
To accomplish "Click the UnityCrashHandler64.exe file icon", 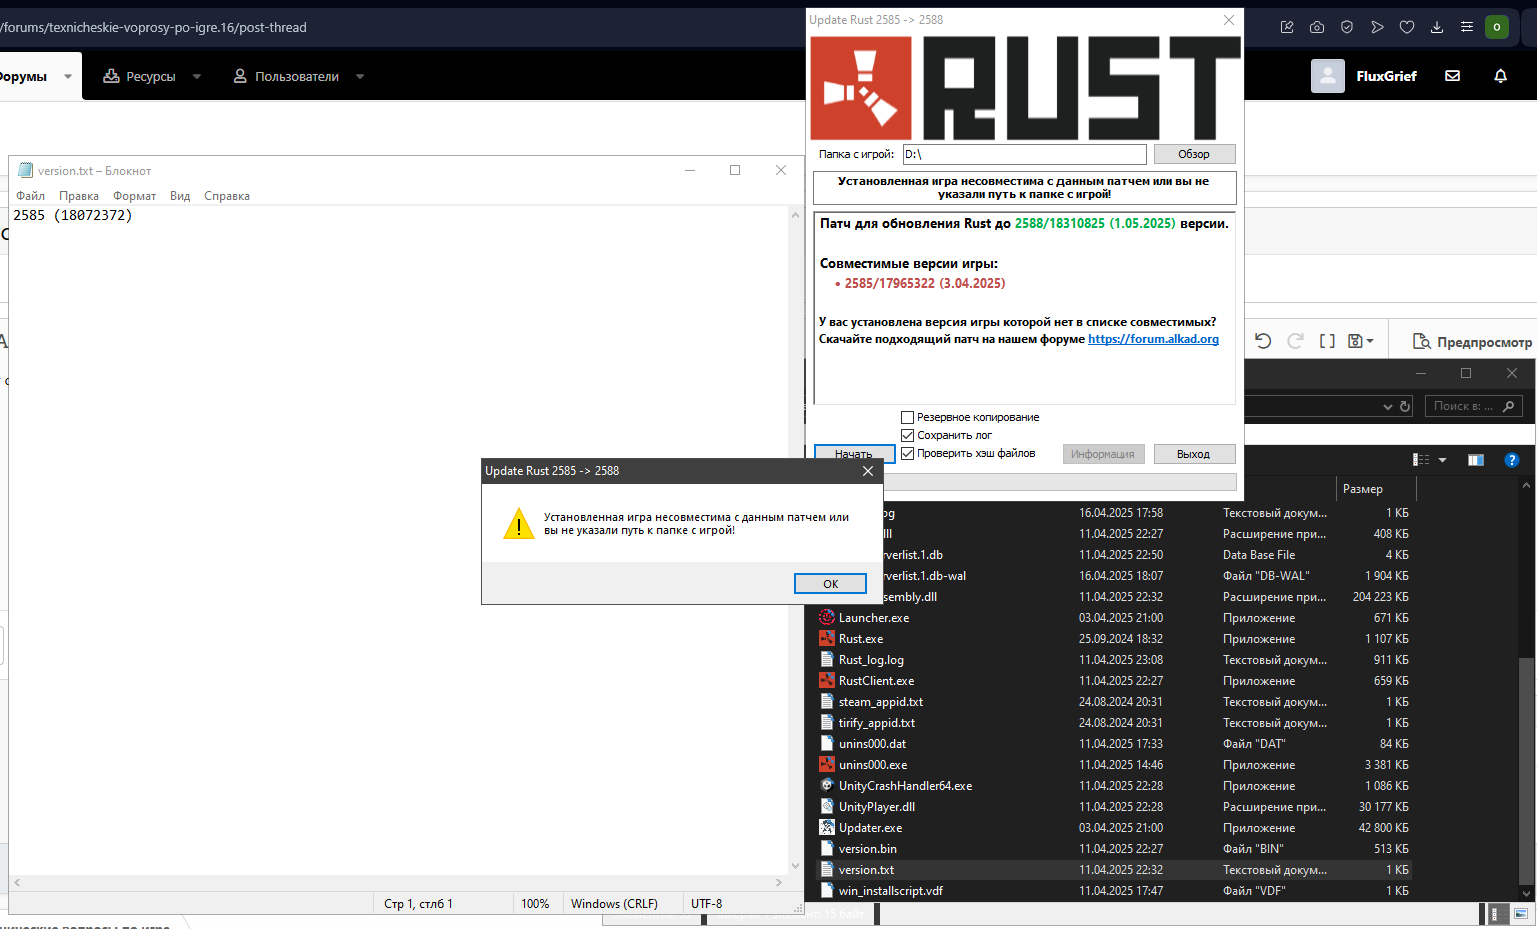I will pos(827,785).
